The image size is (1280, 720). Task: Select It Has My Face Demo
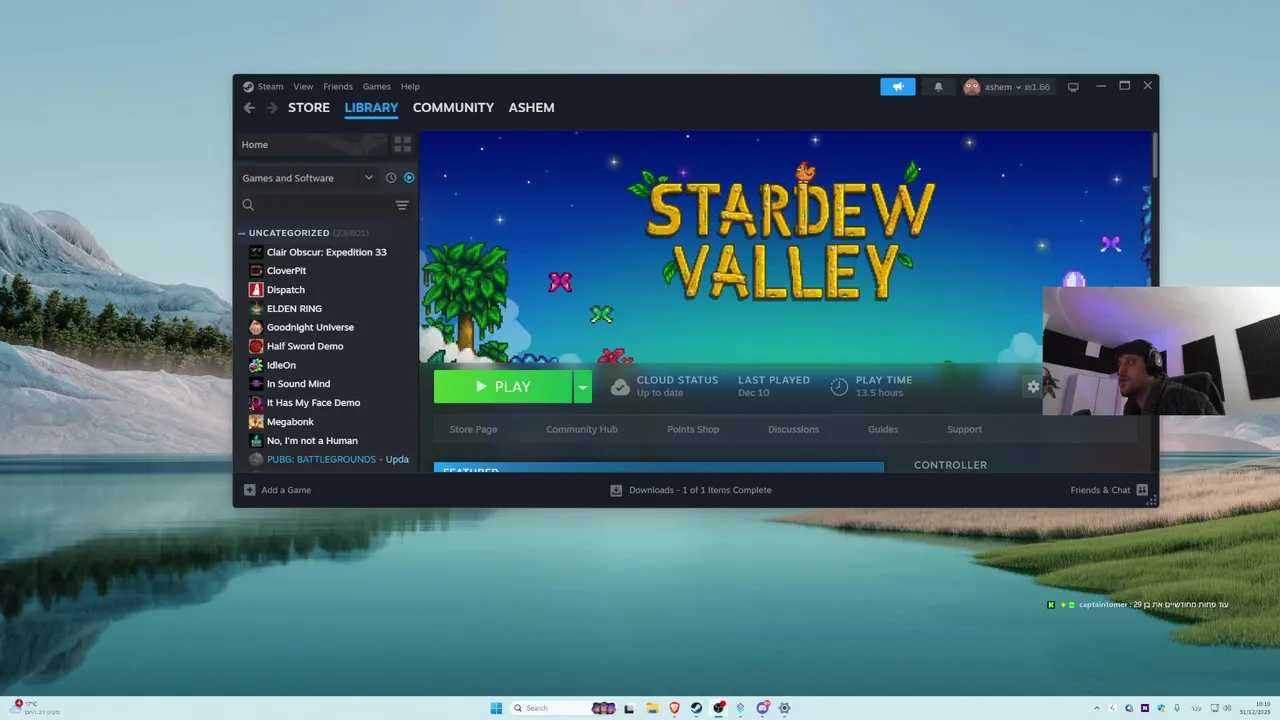313,403
